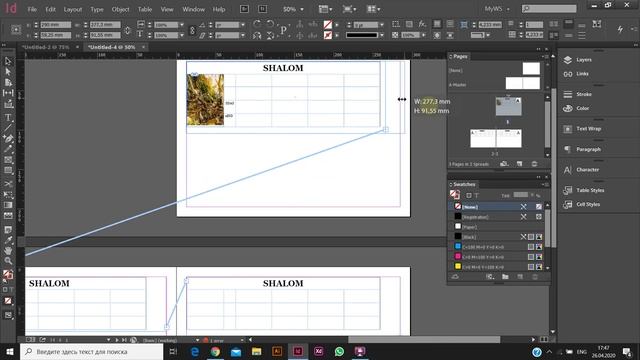
Task: Toggle constrain proportions for scaling link
Action: (192, 30)
